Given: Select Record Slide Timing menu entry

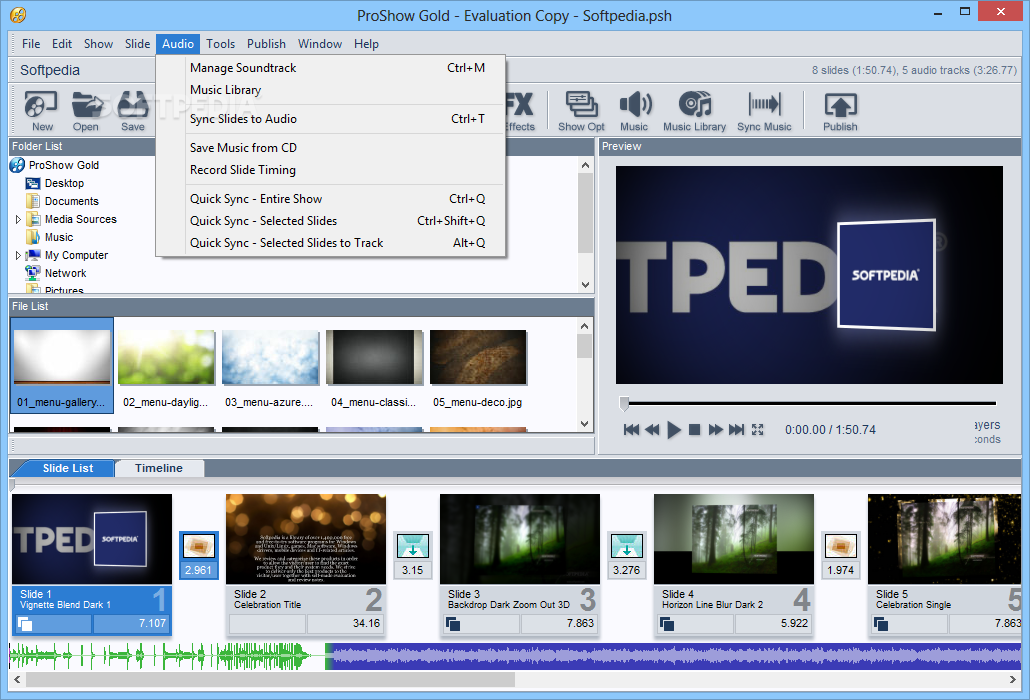Looking at the screenshot, I should coord(331,170).
